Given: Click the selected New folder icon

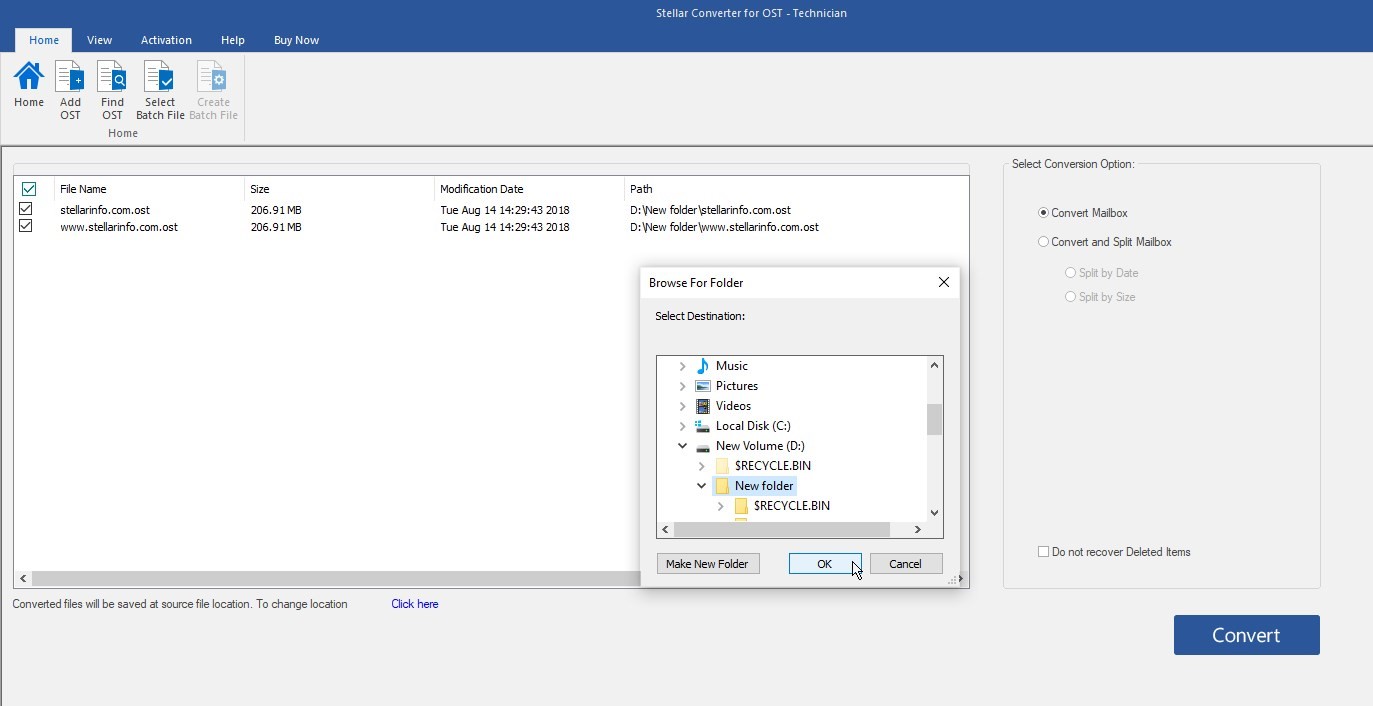Looking at the screenshot, I should tap(722, 486).
